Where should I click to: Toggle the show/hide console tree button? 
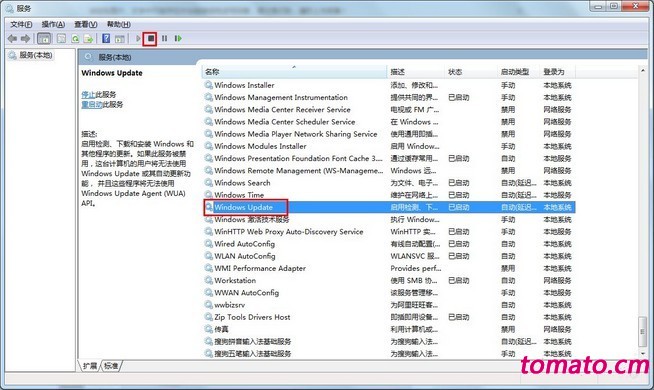tap(44, 39)
